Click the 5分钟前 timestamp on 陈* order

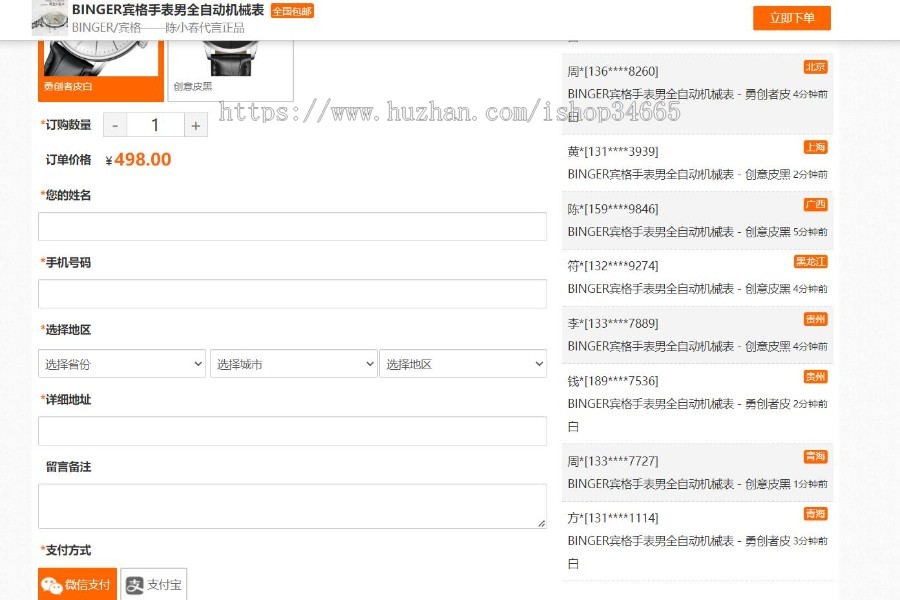pyautogui.click(x=810, y=232)
